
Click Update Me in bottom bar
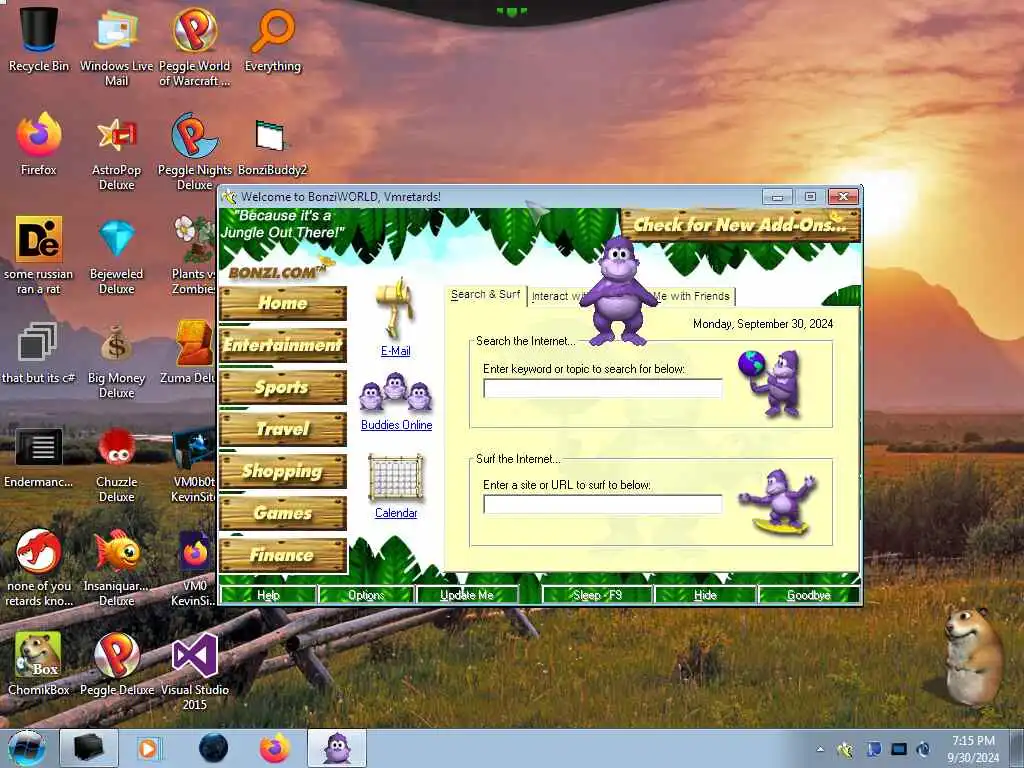pyautogui.click(x=467, y=595)
